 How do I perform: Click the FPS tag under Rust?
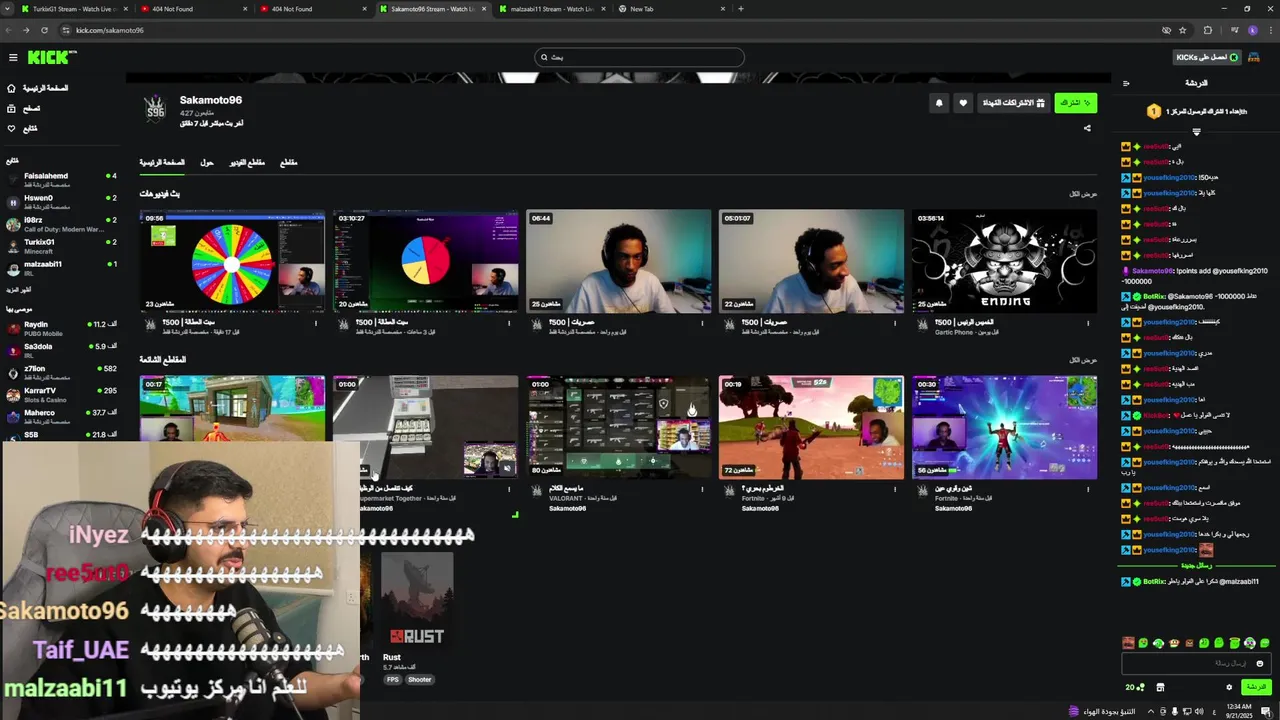pos(393,679)
